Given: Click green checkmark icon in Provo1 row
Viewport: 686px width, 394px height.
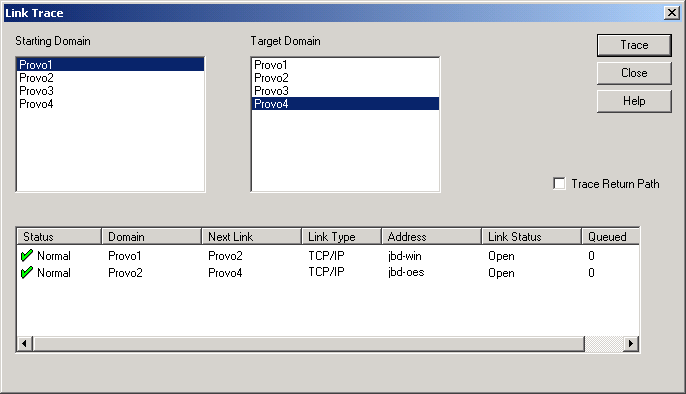Looking at the screenshot, I should (x=27, y=255).
